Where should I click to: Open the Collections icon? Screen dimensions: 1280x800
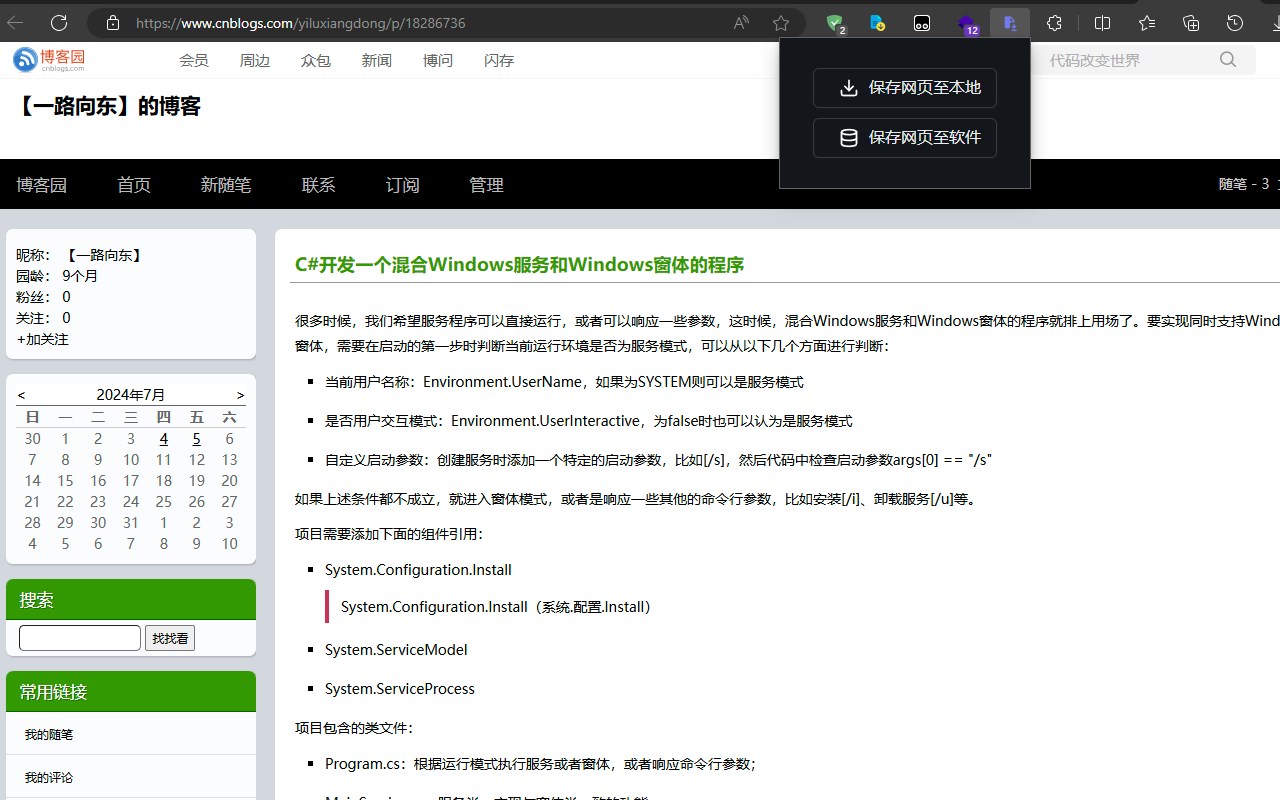click(1189, 22)
